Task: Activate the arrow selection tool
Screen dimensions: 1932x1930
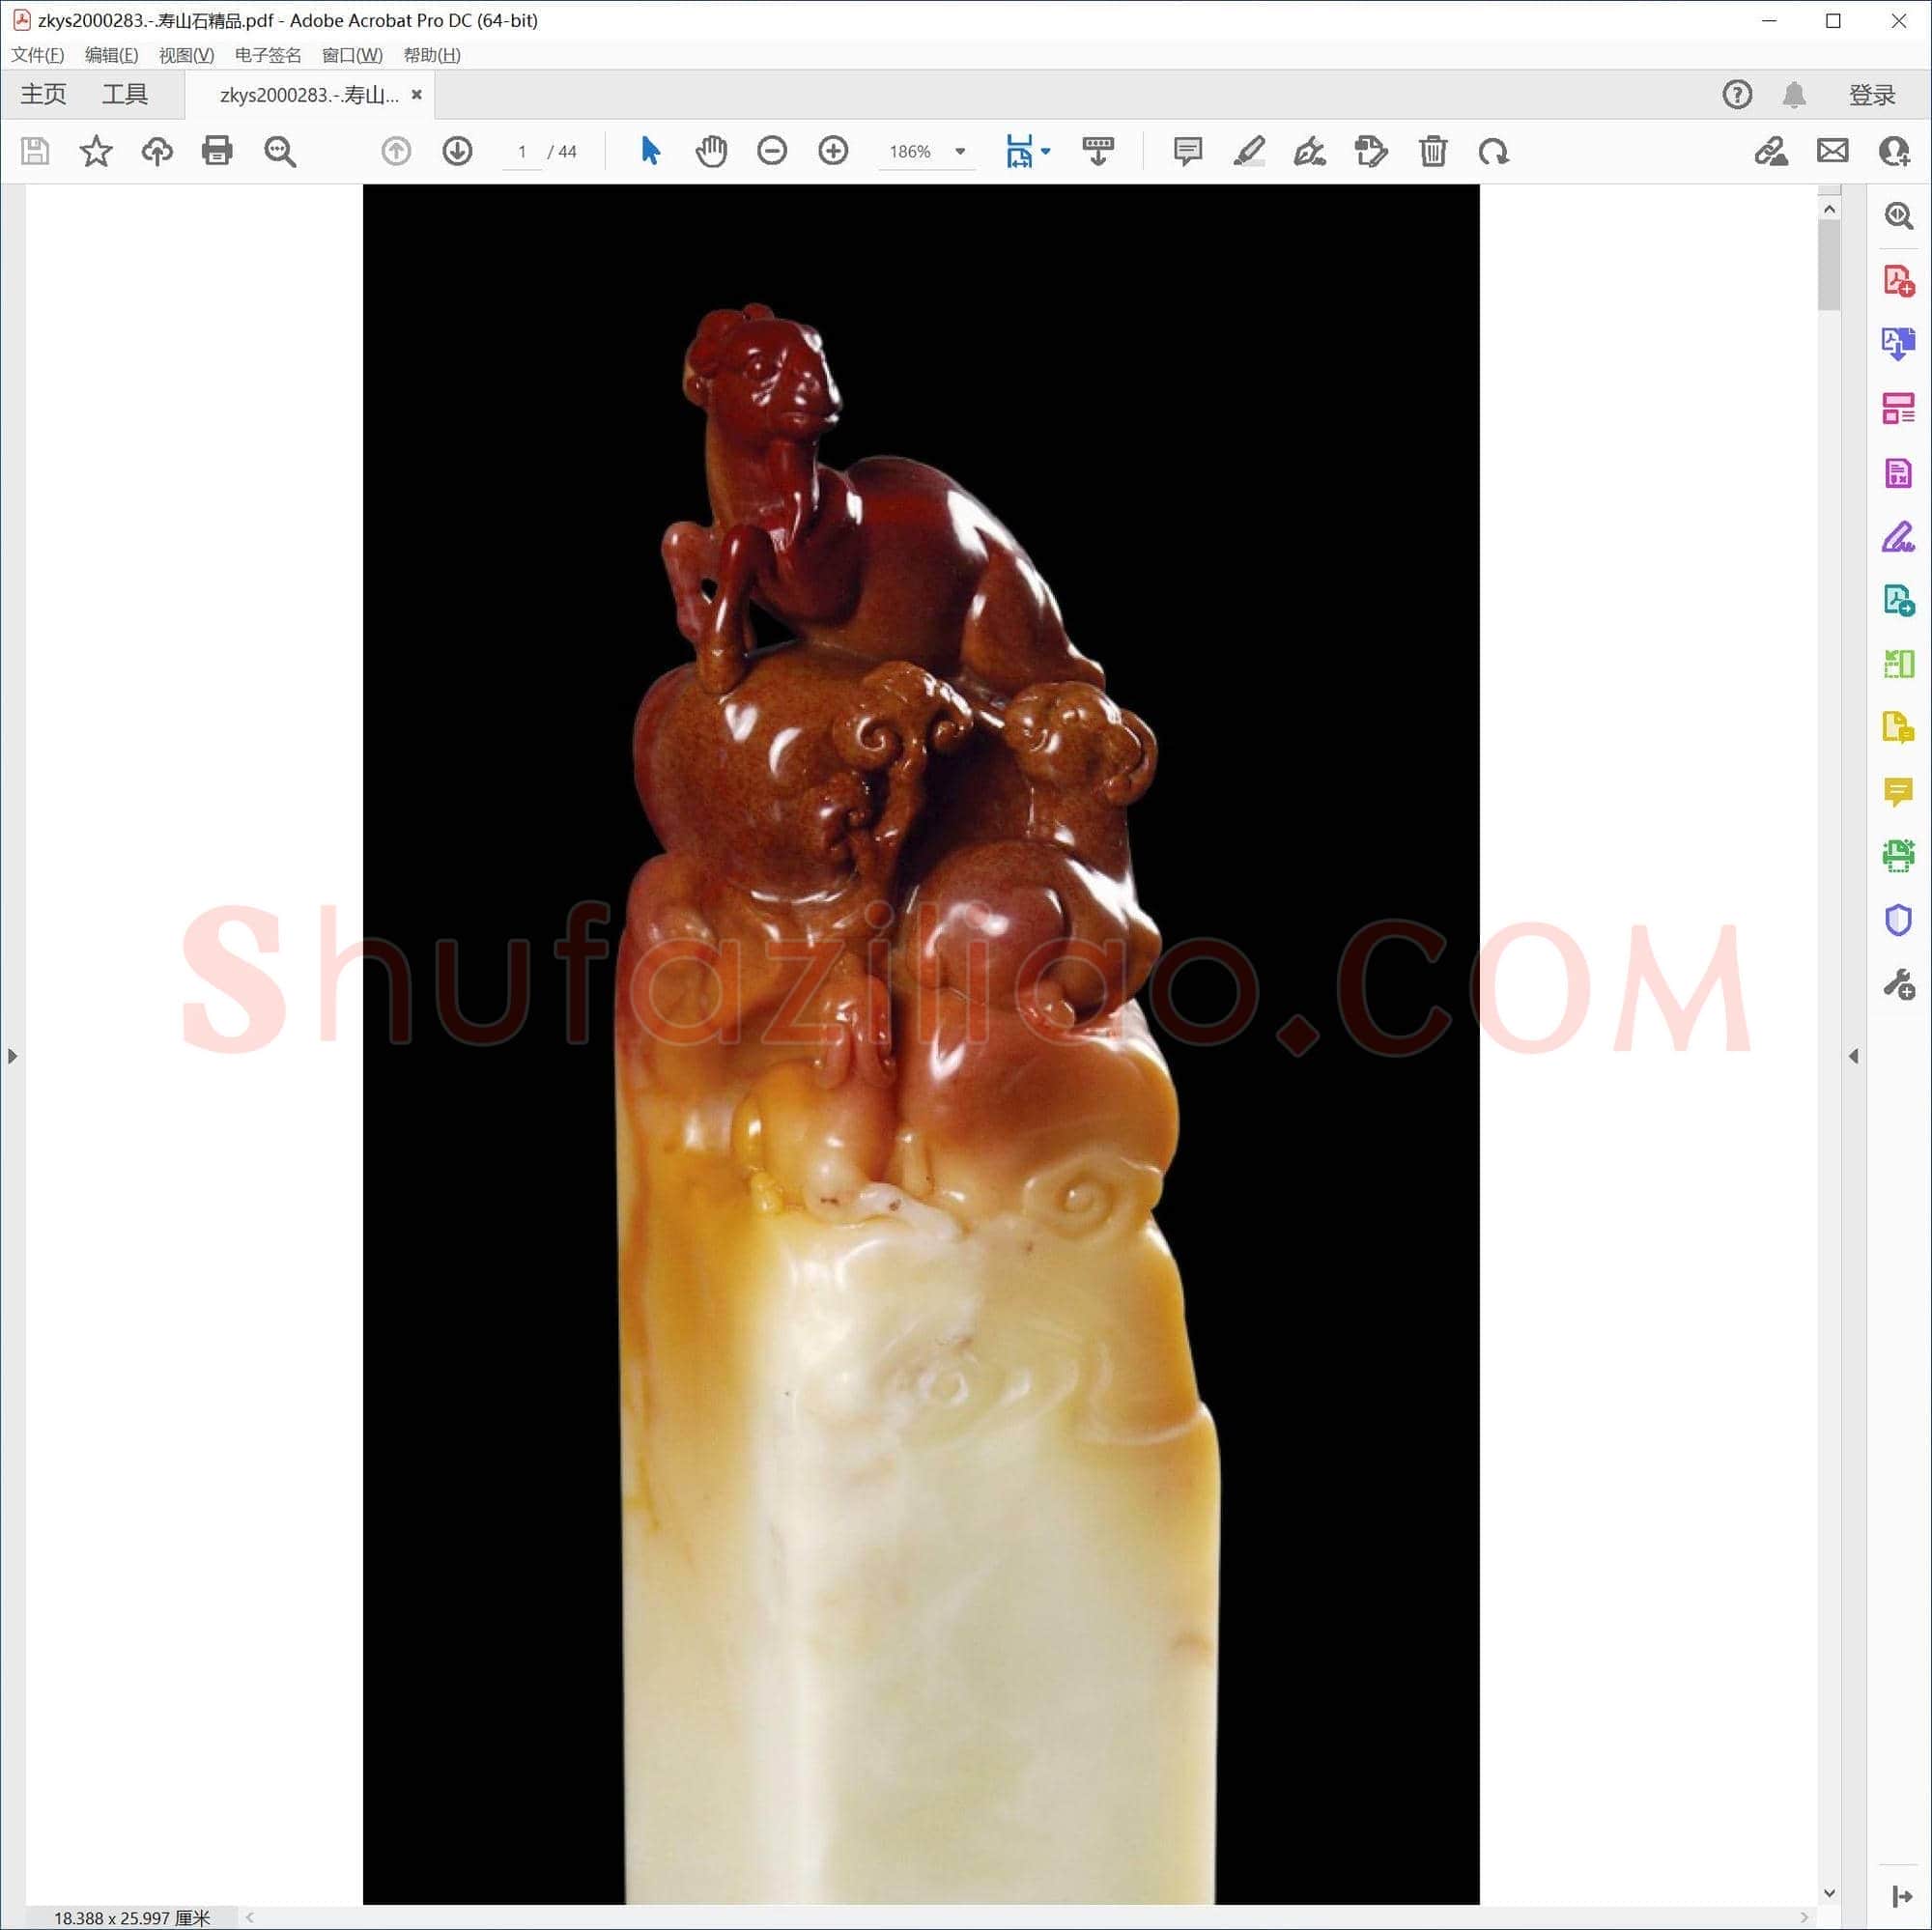Action: pyautogui.click(x=650, y=151)
